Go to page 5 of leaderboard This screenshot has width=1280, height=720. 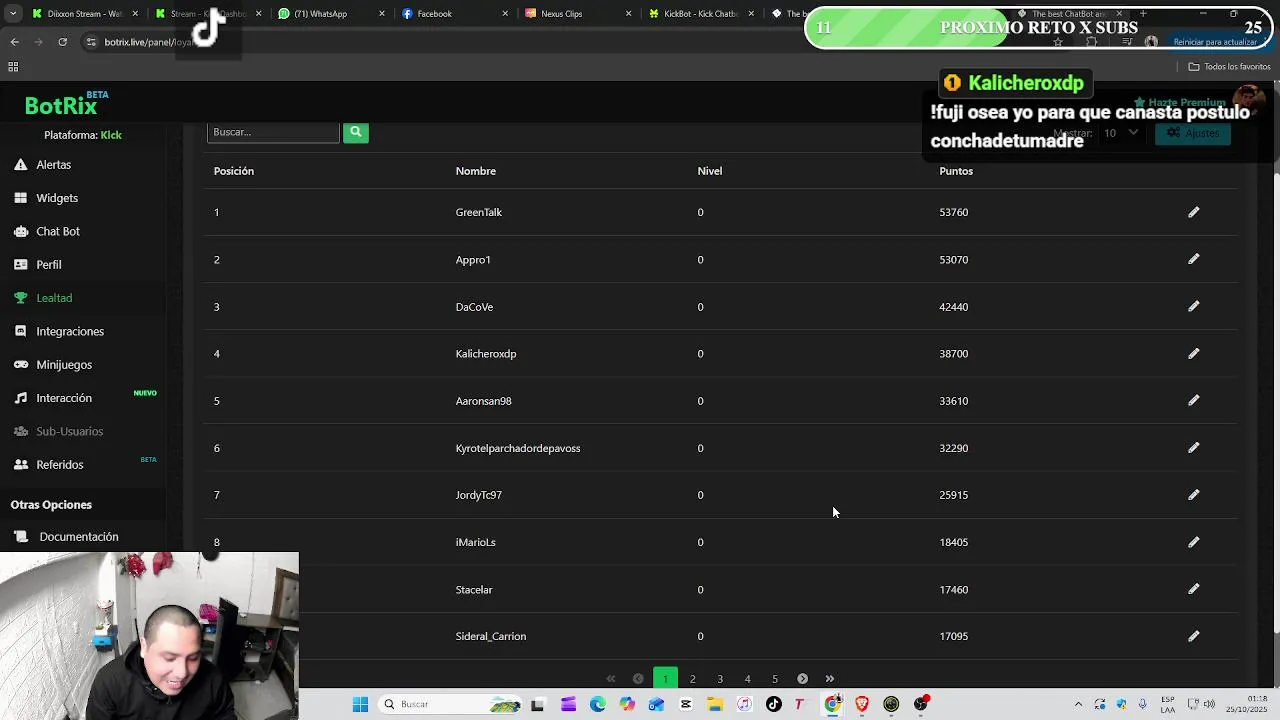[774, 679]
